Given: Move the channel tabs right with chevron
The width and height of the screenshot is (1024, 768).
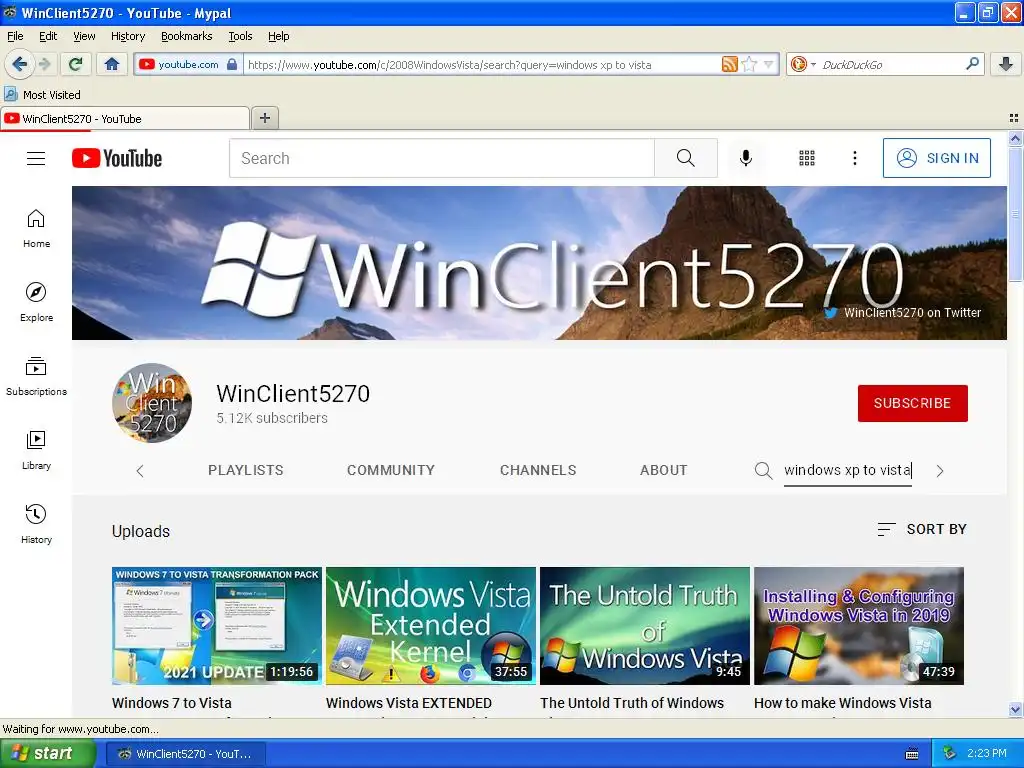Looking at the screenshot, I should coord(940,471).
